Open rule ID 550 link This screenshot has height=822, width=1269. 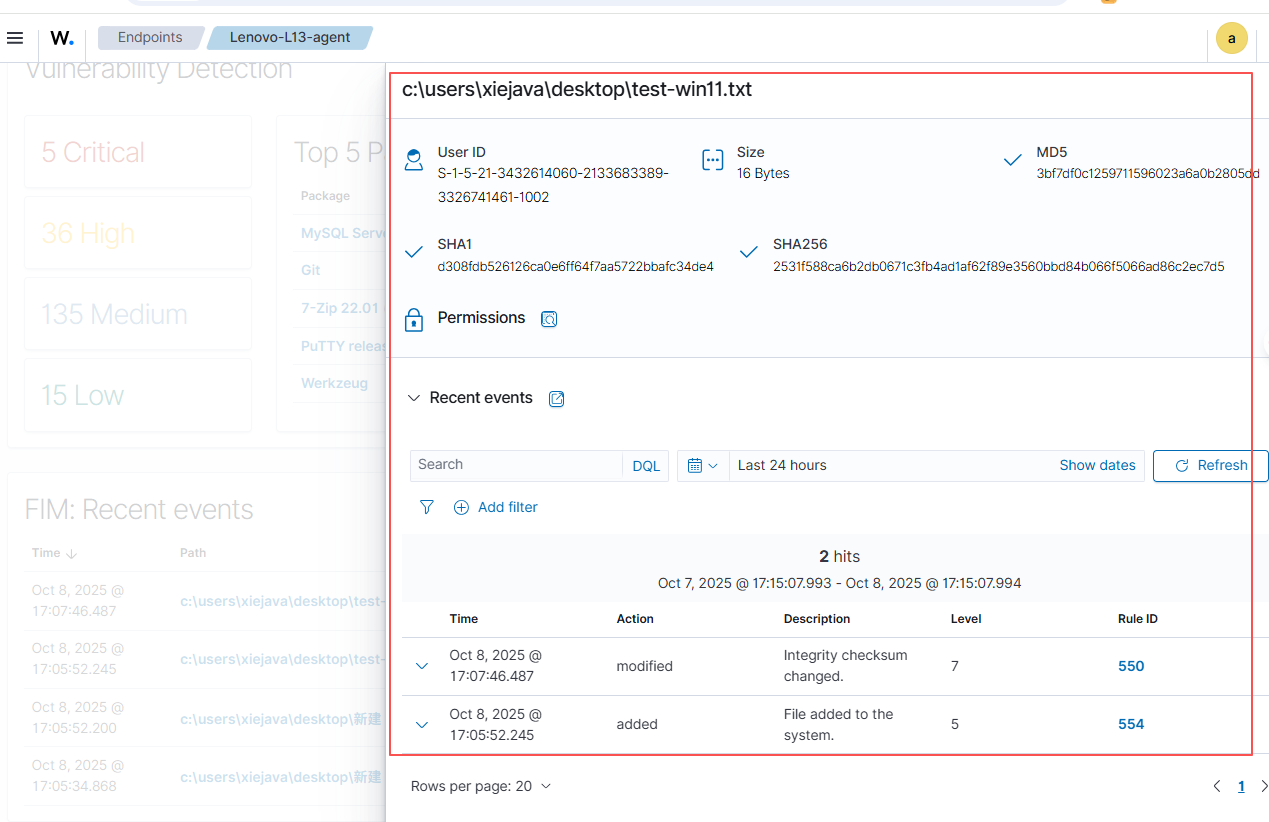pyautogui.click(x=1131, y=666)
